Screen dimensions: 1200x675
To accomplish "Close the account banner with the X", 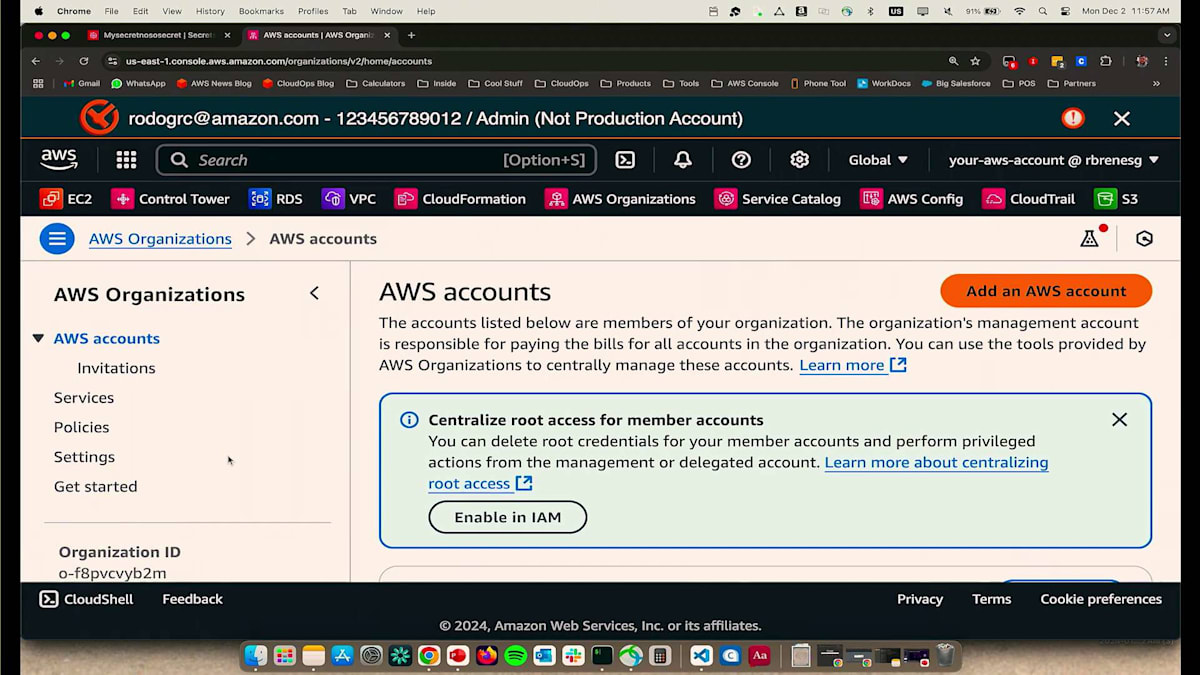I will (x=1122, y=119).
